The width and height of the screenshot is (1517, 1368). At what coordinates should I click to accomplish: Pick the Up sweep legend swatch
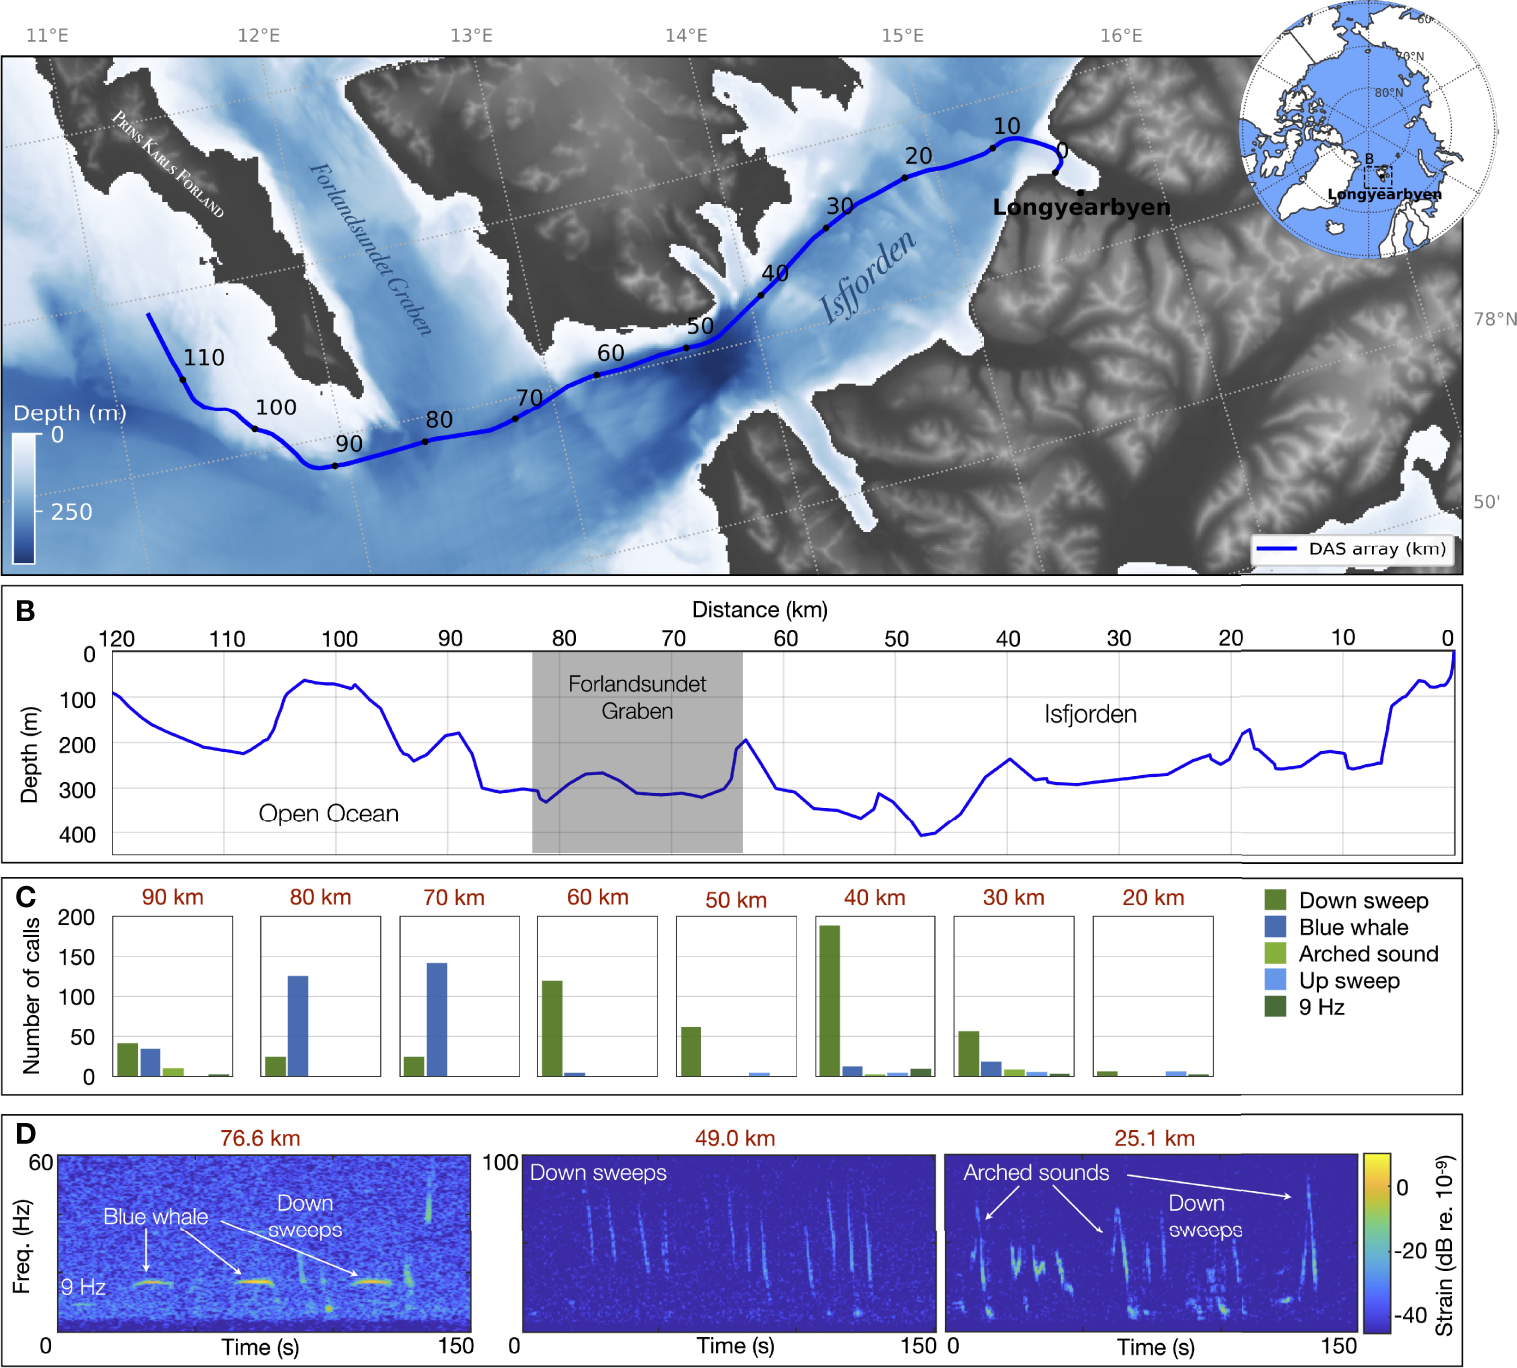coord(1275,980)
